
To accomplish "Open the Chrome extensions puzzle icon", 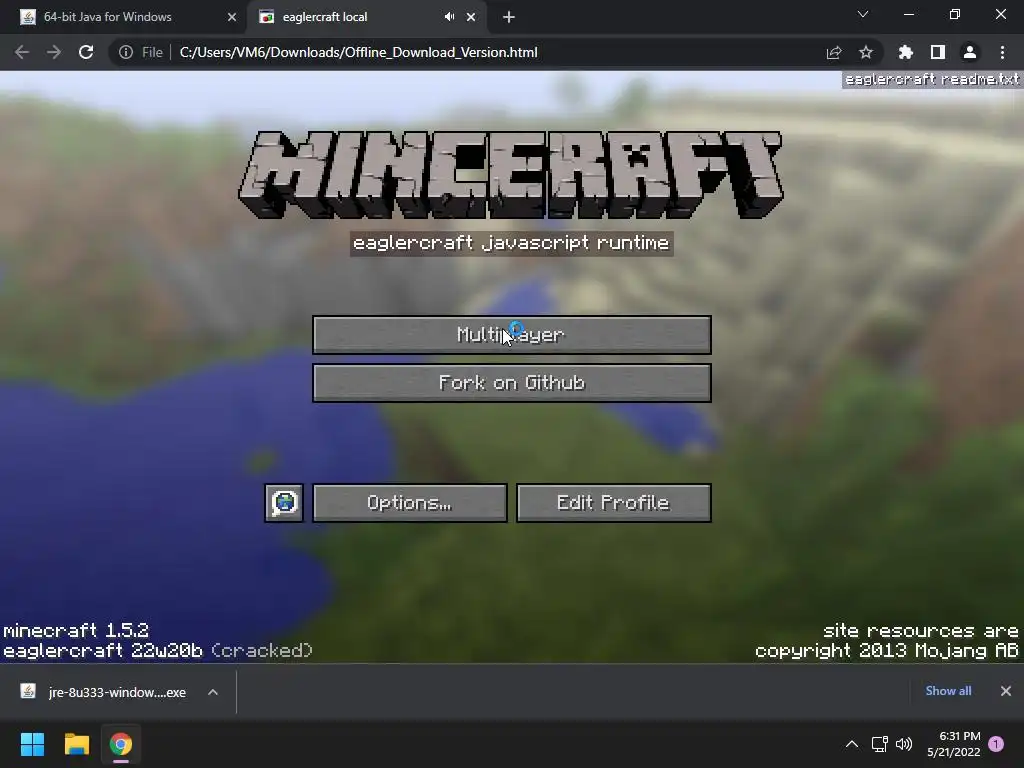I will coord(906,52).
